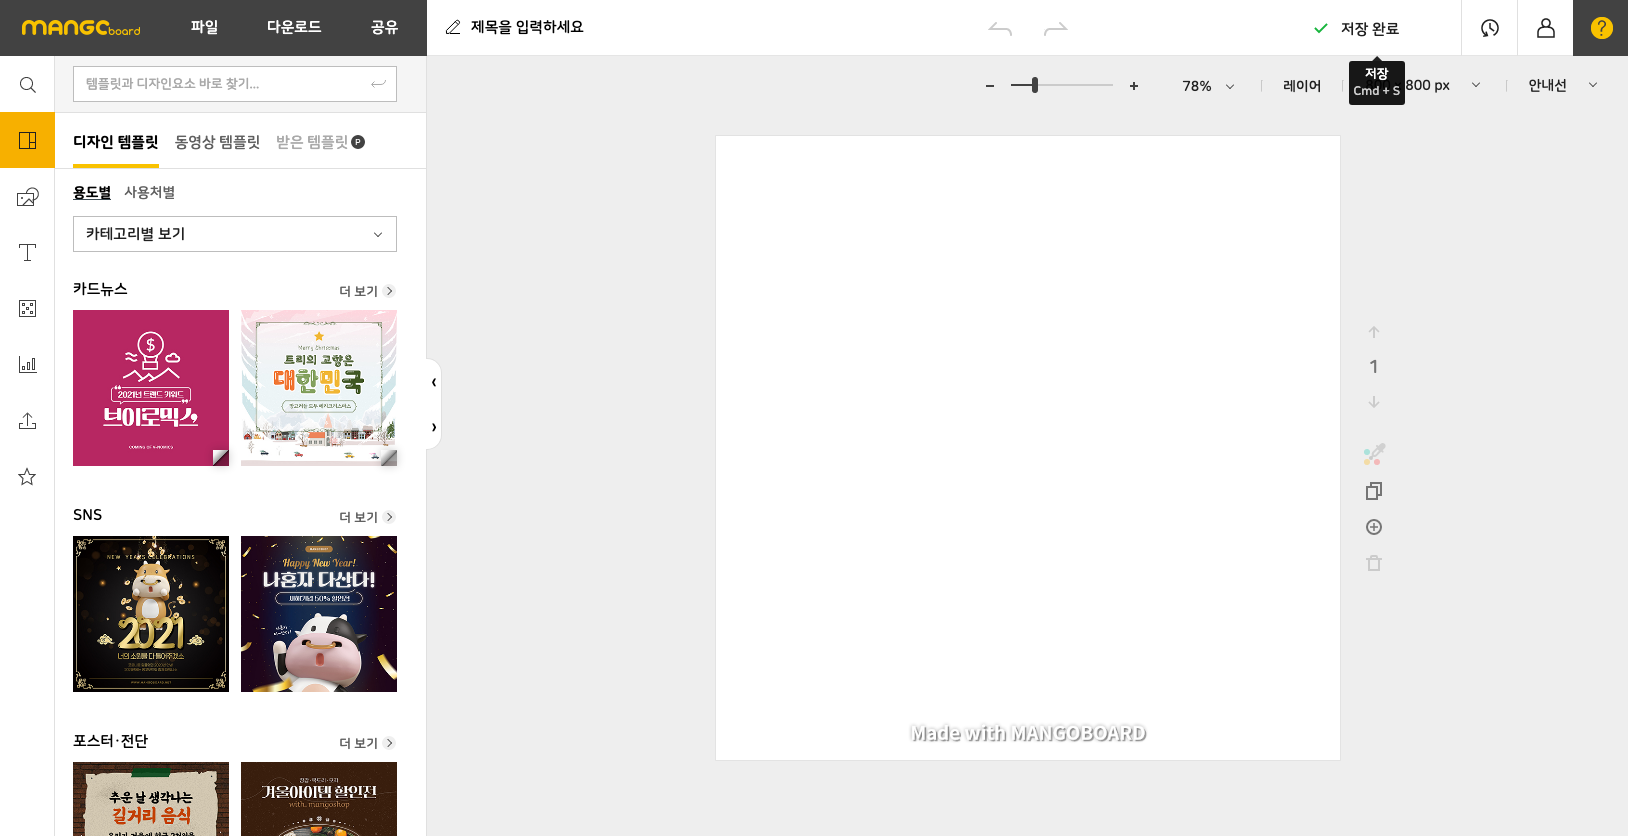Click the search submit arrow icon
This screenshot has height=836, width=1628.
coord(378,84)
